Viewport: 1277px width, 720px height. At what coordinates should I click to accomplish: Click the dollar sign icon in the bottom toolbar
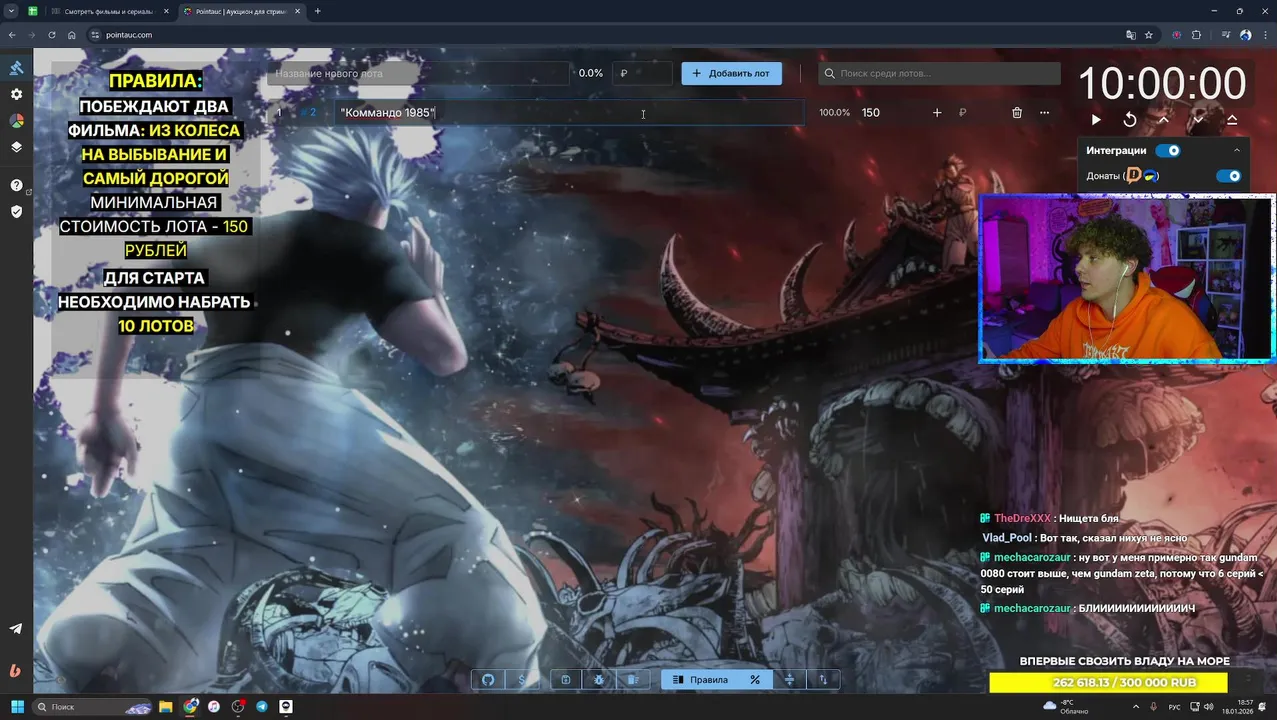point(521,680)
